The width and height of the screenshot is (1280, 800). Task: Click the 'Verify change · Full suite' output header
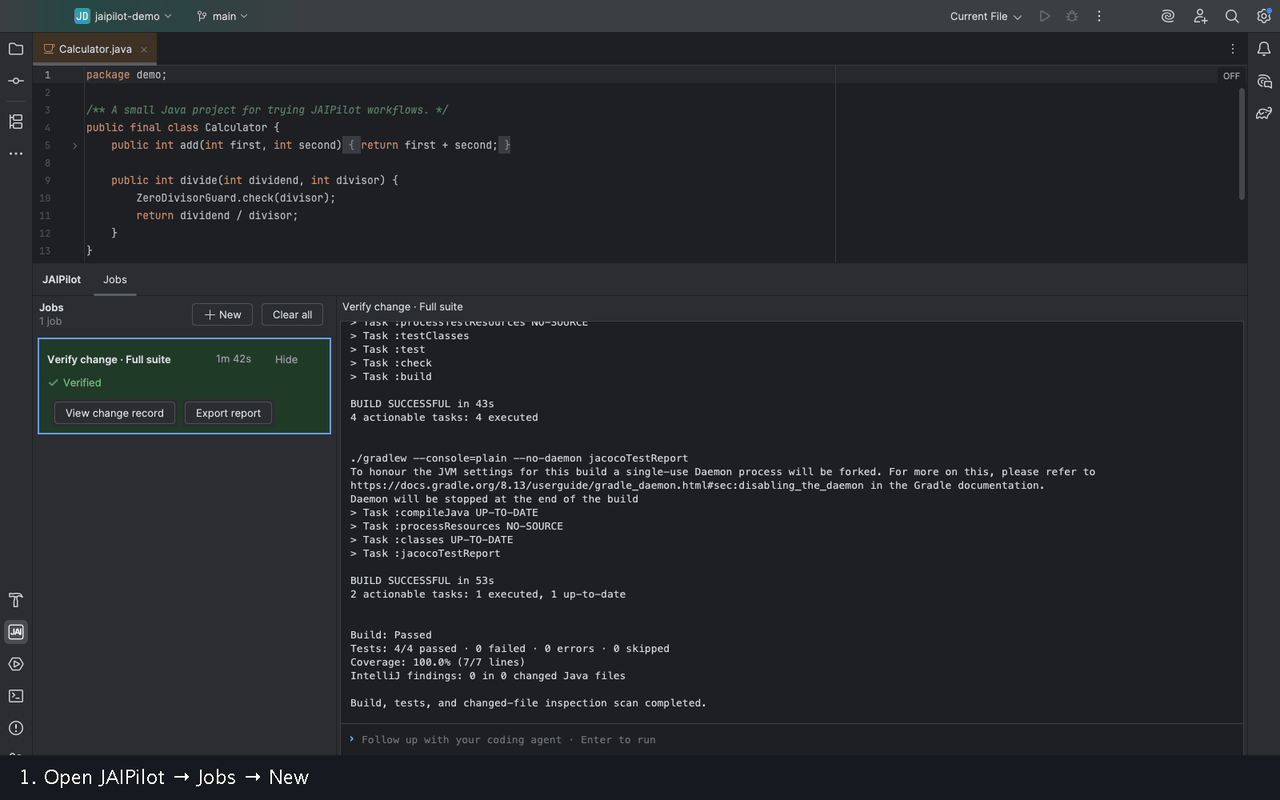tap(402, 307)
